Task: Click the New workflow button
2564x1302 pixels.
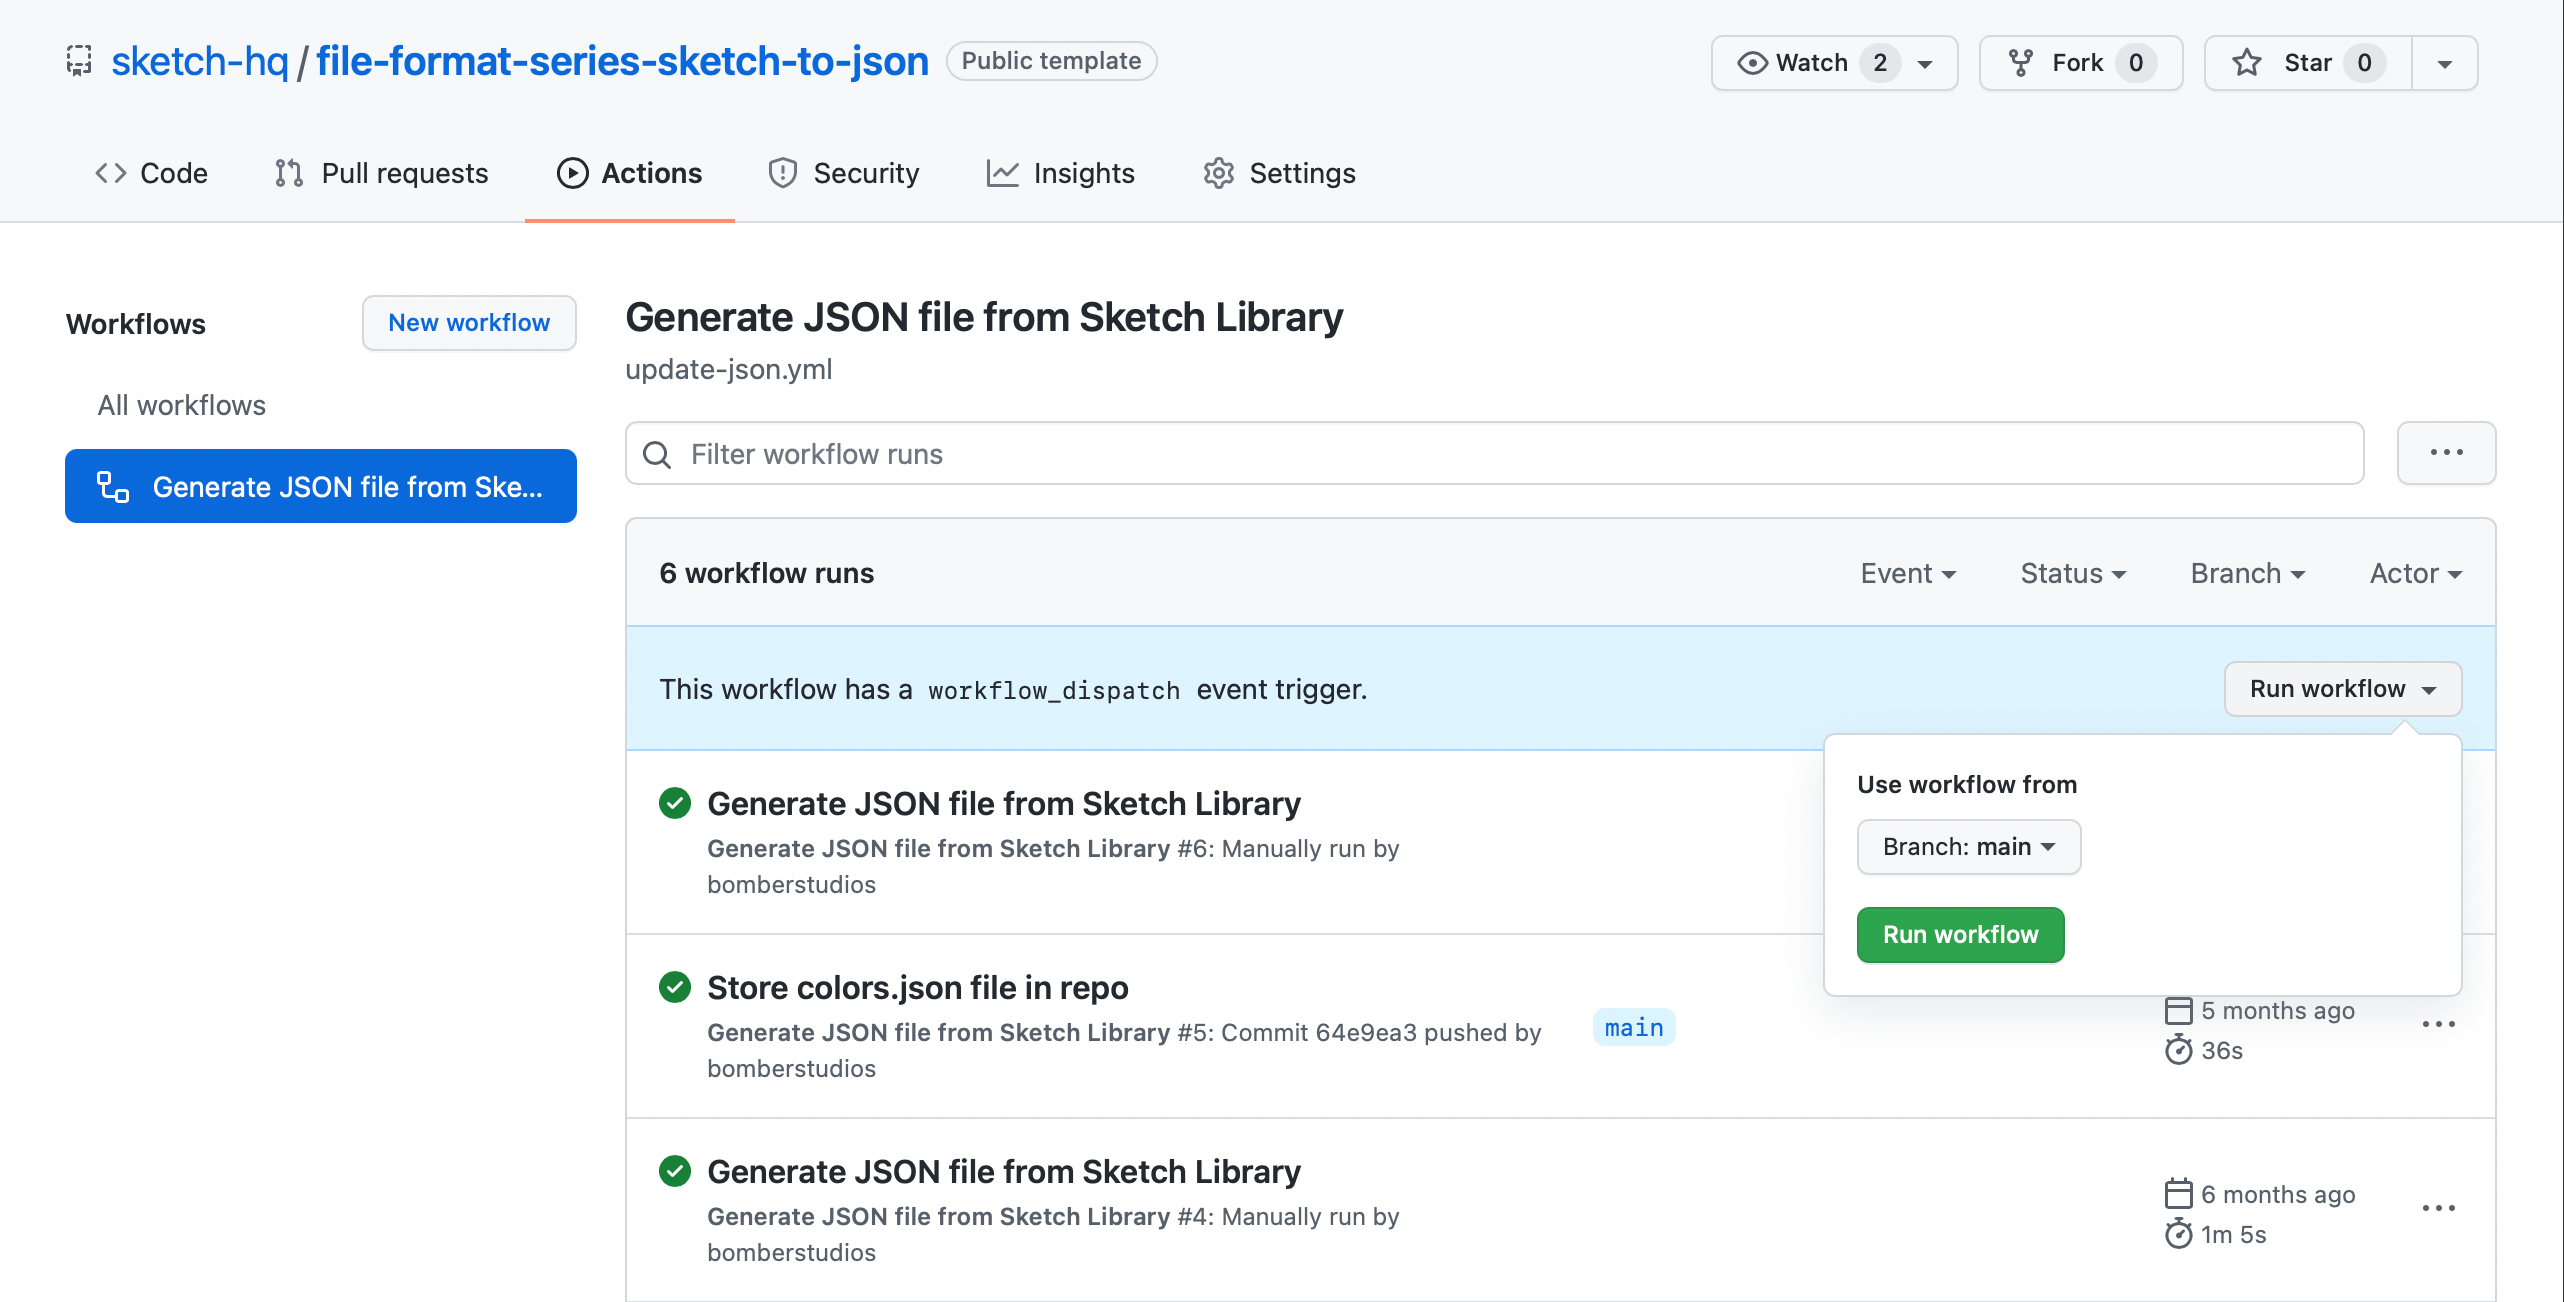Action: point(469,322)
